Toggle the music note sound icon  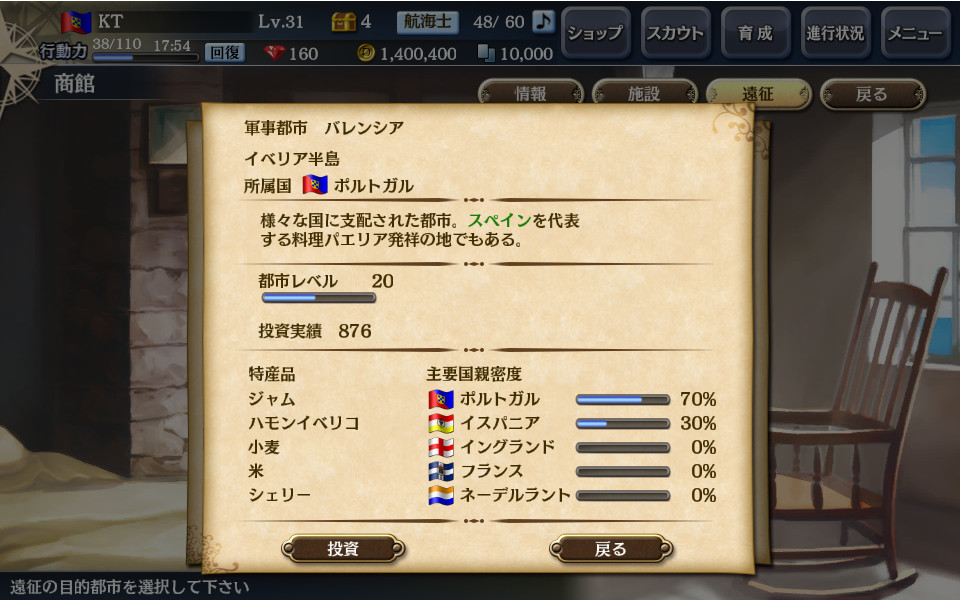pyautogui.click(x=542, y=21)
